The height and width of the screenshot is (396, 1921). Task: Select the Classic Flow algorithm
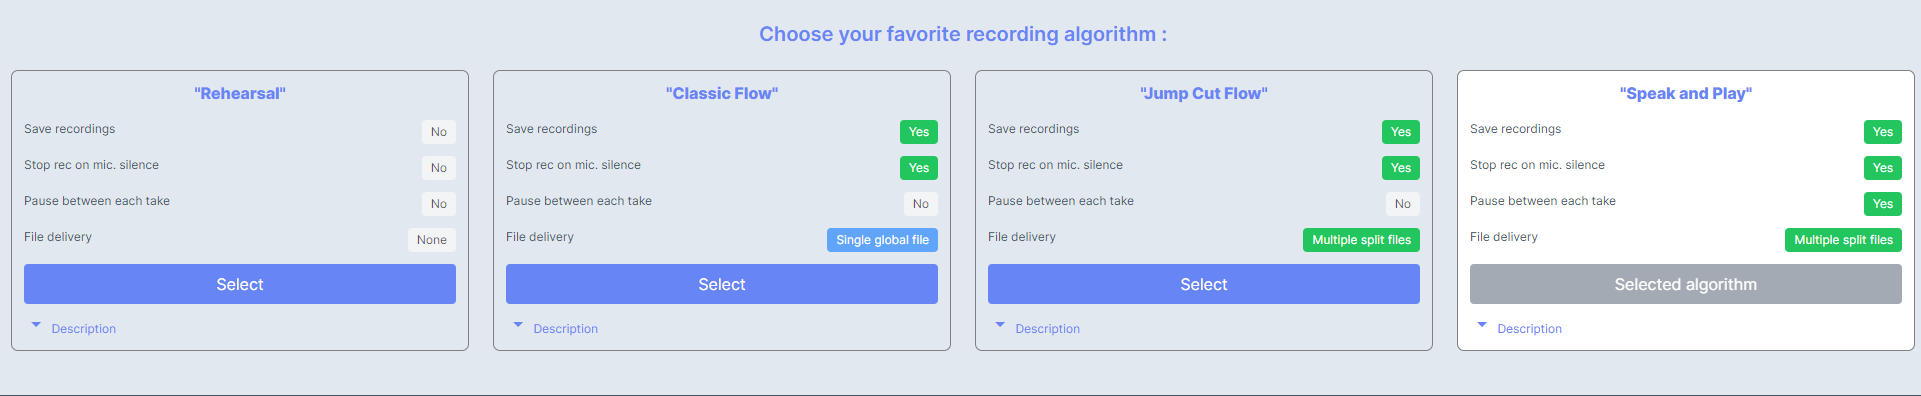pyautogui.click(x=722, y=284)
